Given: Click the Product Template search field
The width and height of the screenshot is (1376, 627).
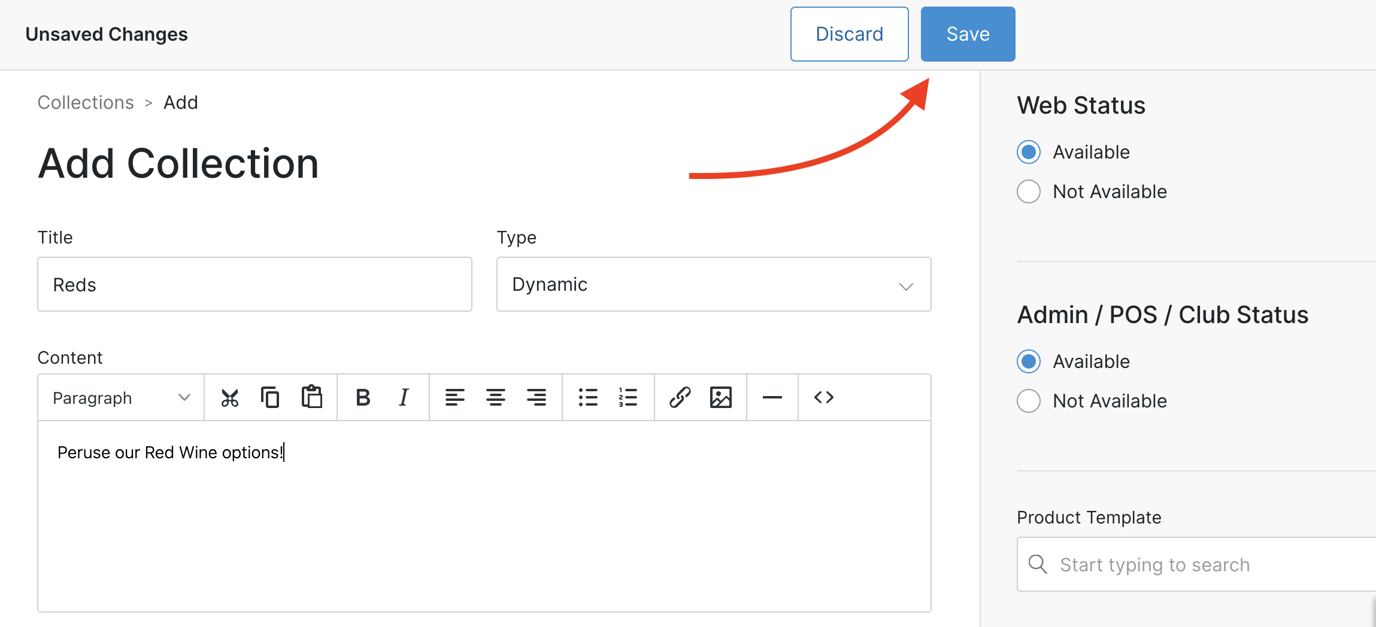Looking at the screenshot, I should click(x=1180, y=564).
